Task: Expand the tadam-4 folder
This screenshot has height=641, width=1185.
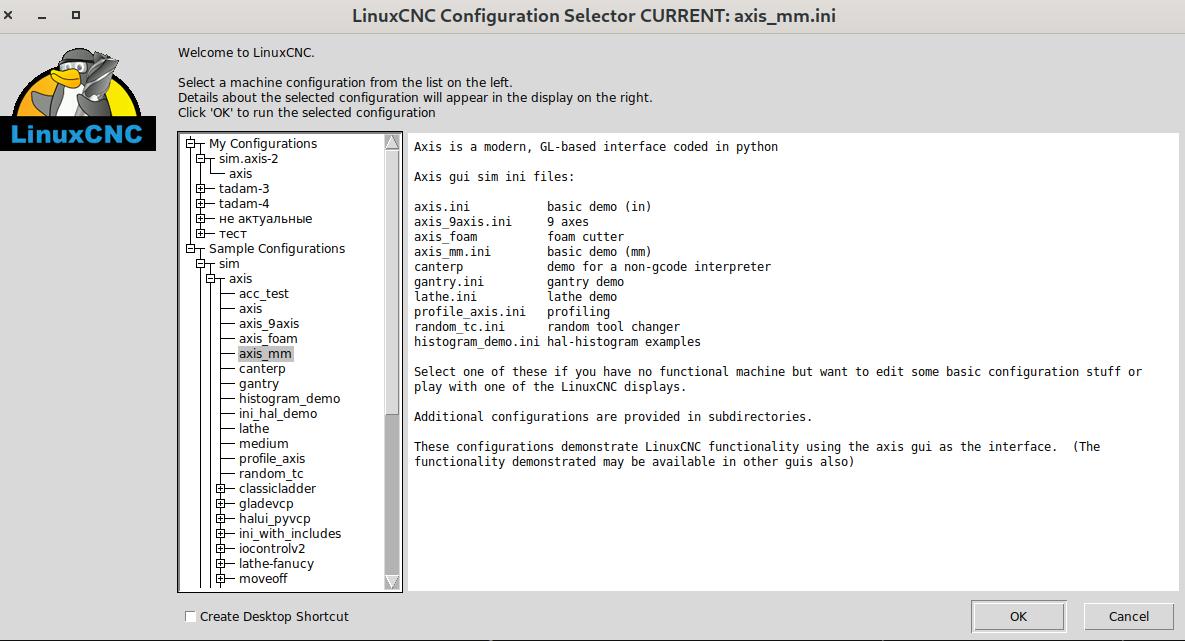Action: [x=200, y=204]
